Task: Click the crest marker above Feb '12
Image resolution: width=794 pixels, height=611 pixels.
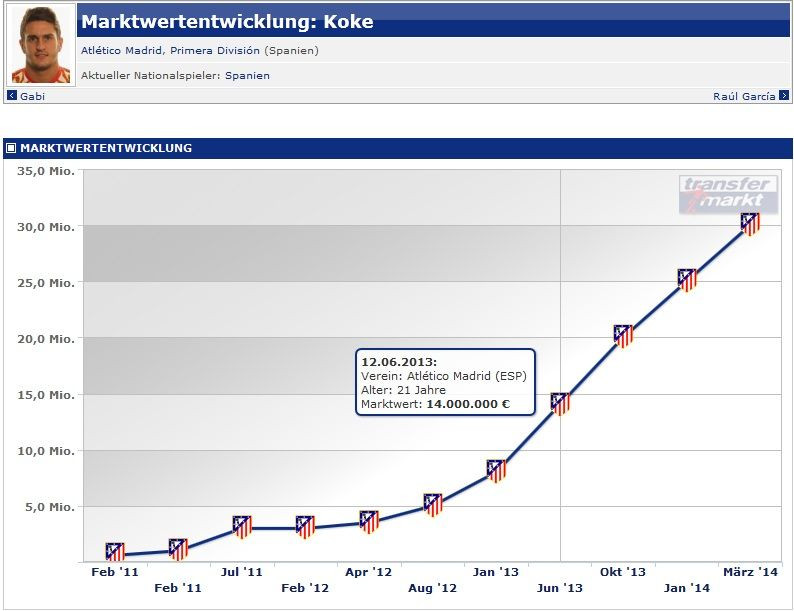Action: click(x=306, y=527)
